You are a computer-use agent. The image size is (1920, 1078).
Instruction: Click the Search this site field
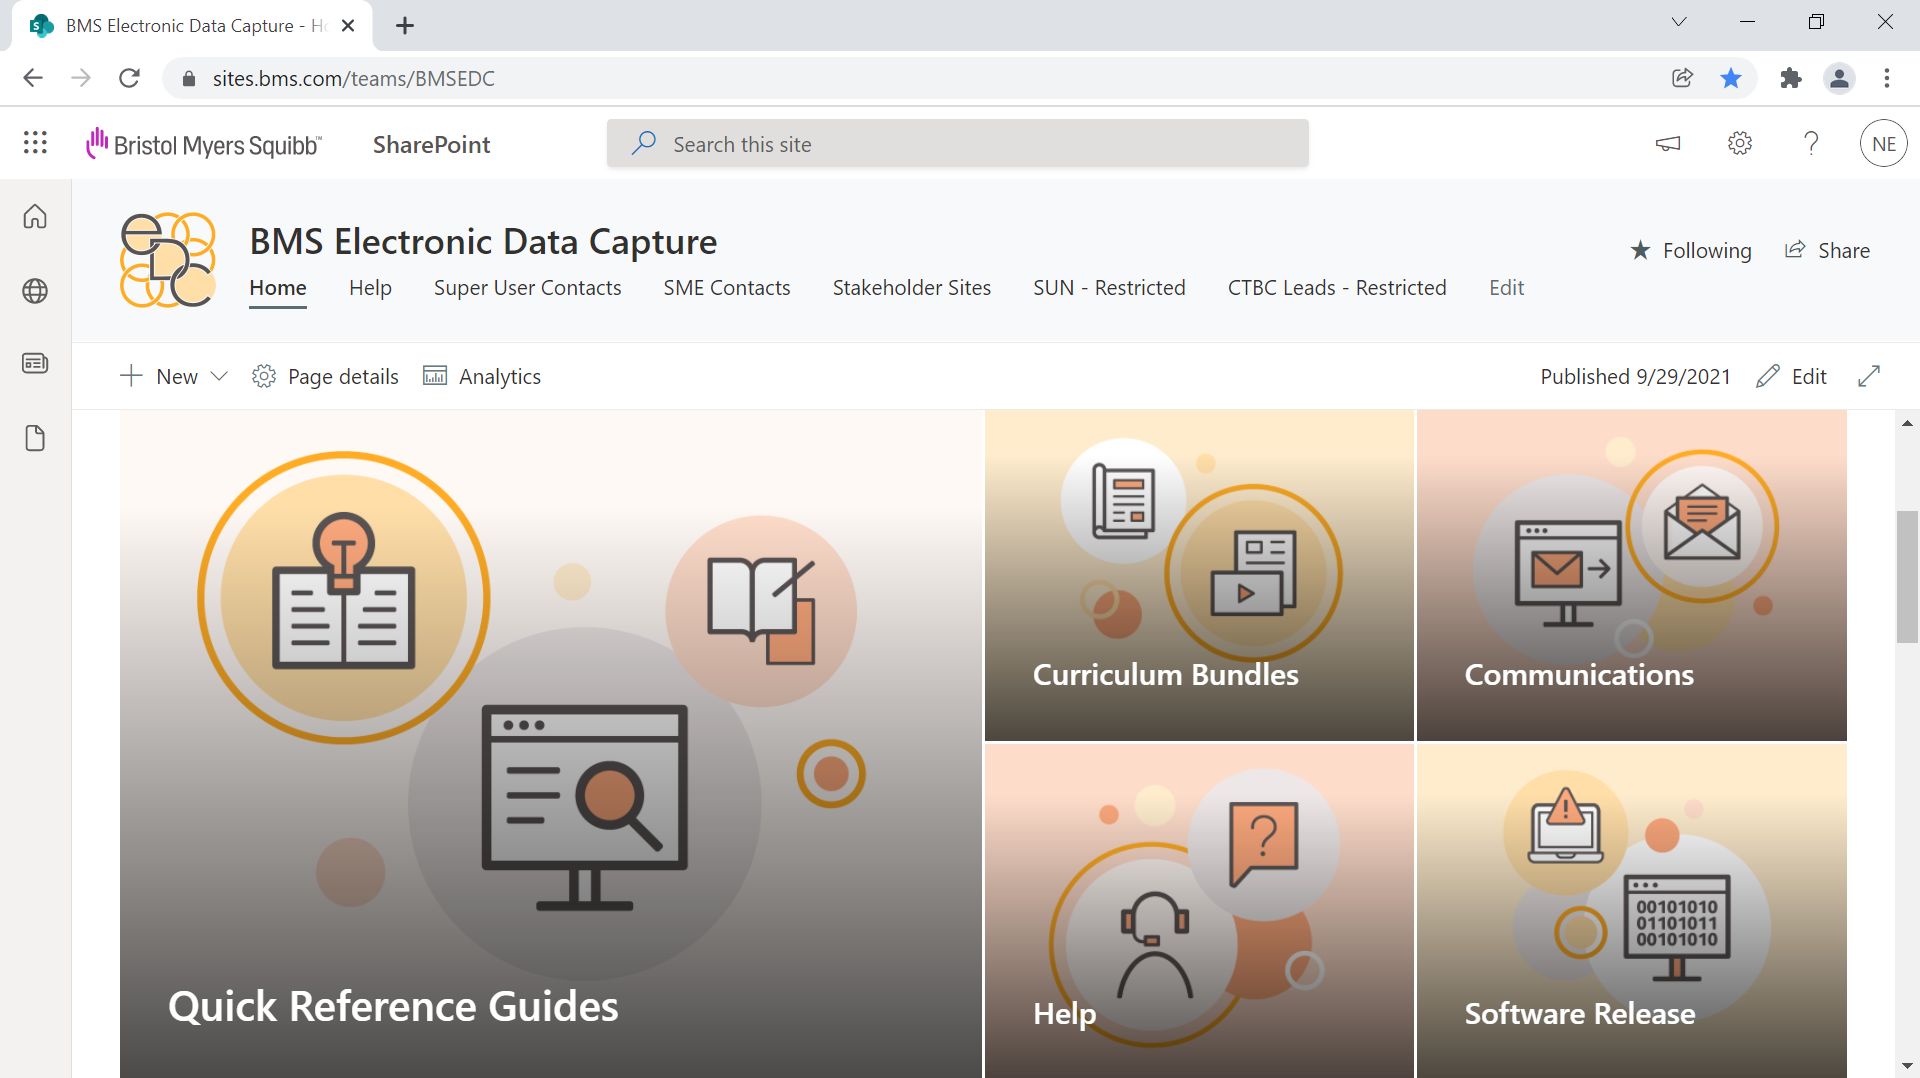tap(957, 144)
